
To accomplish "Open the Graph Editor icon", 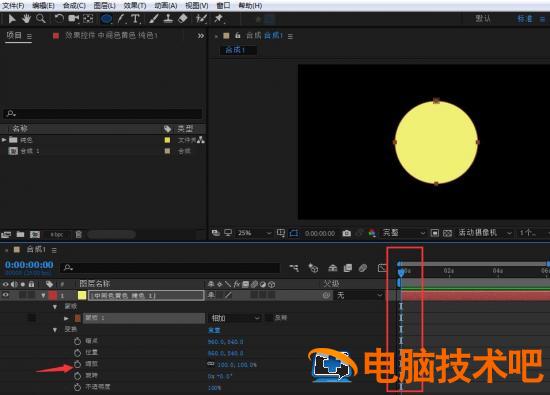I will click(382, 268).
